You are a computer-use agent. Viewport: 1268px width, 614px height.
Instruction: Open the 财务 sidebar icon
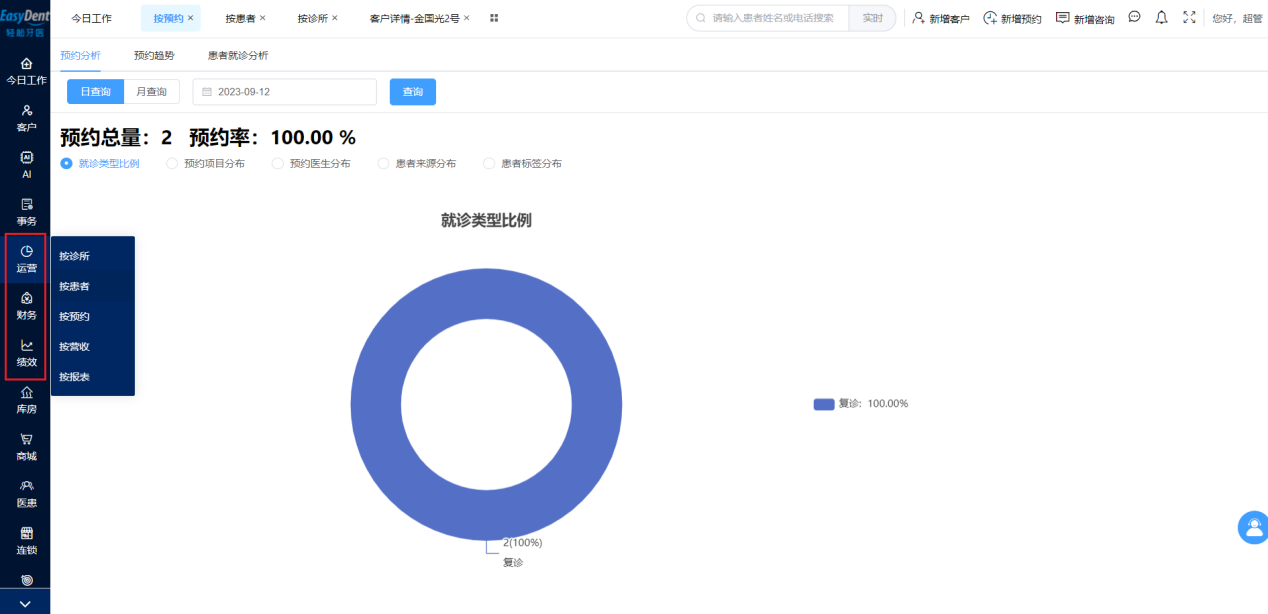(26, 298)
